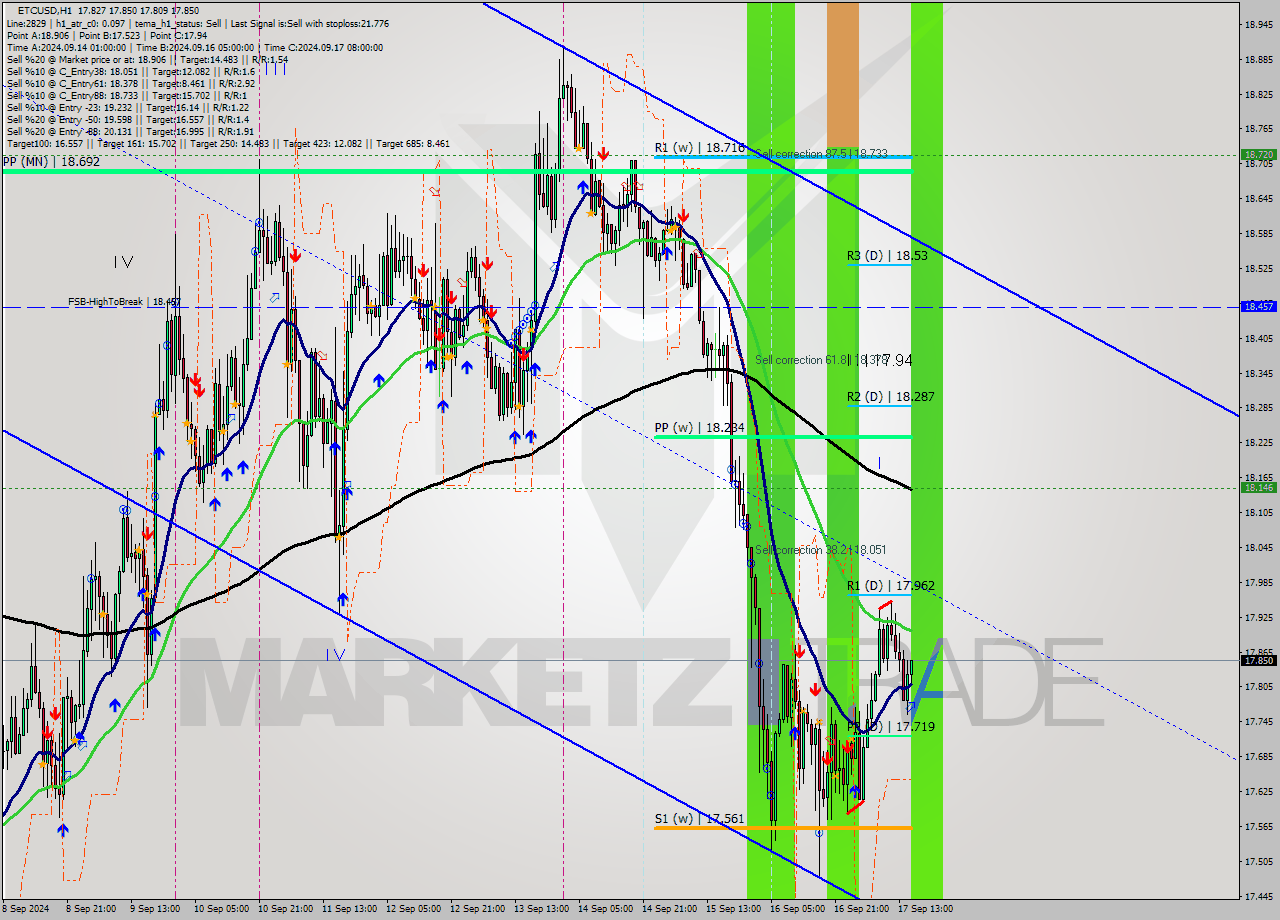Select 'Sell correction 38.2 | 18.051' label
1280x920 pixels.
pos(820,550)
